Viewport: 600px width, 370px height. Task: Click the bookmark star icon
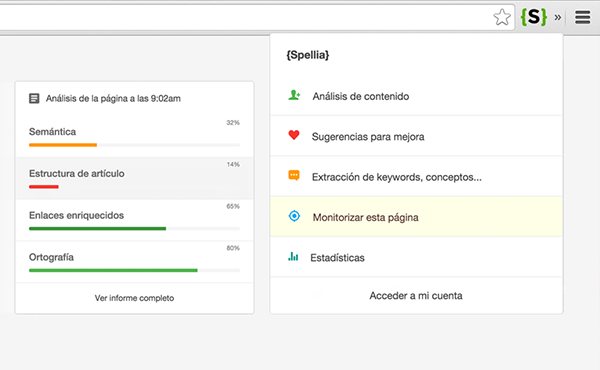pos(502,17)
